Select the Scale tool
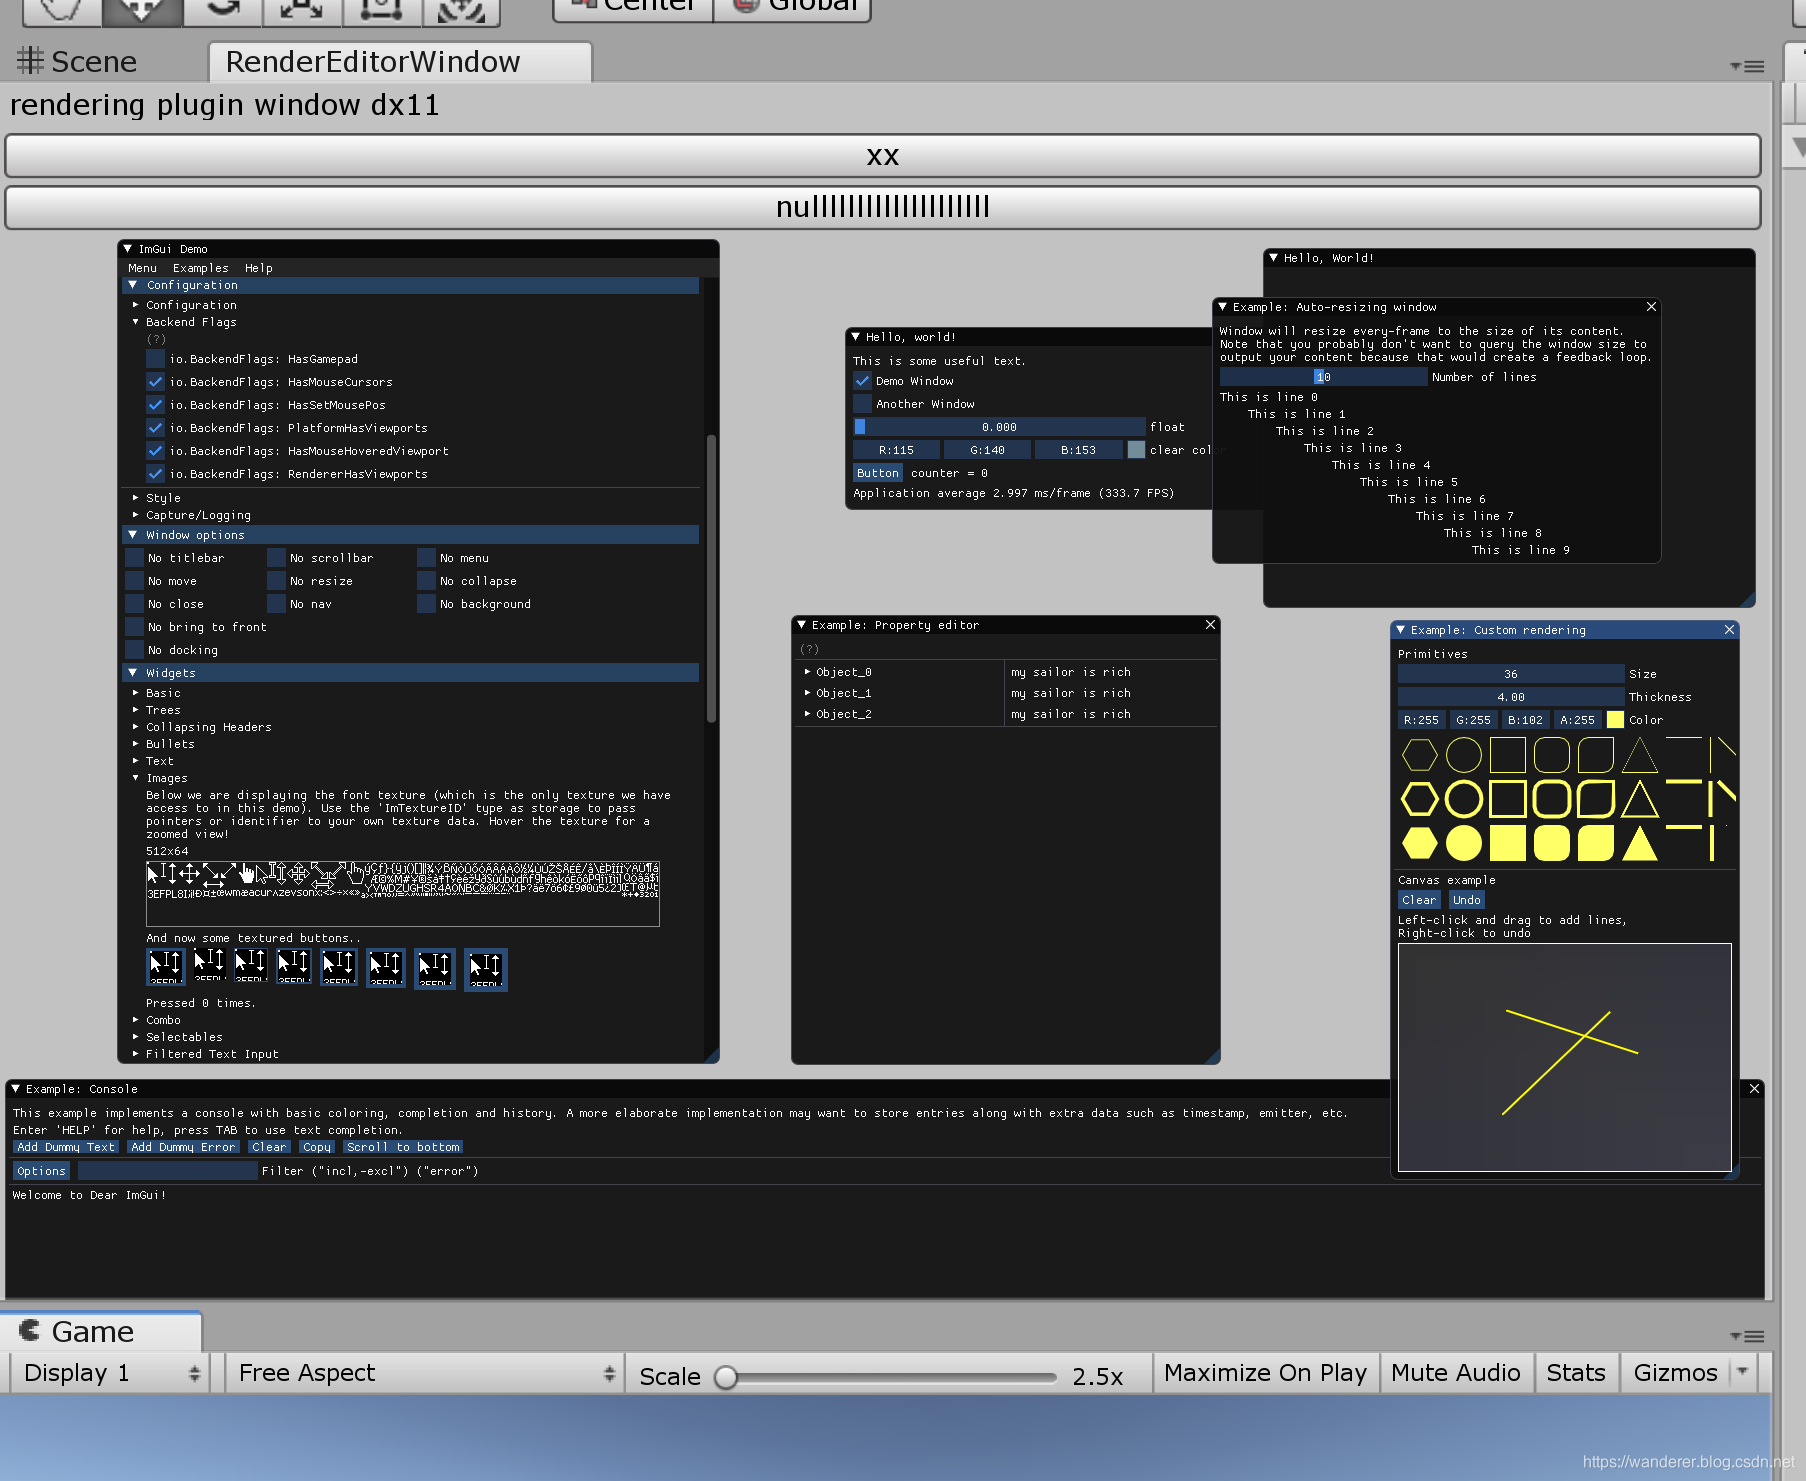The width and height of the screenshot is (1806, 1481). tap(302, 8)
